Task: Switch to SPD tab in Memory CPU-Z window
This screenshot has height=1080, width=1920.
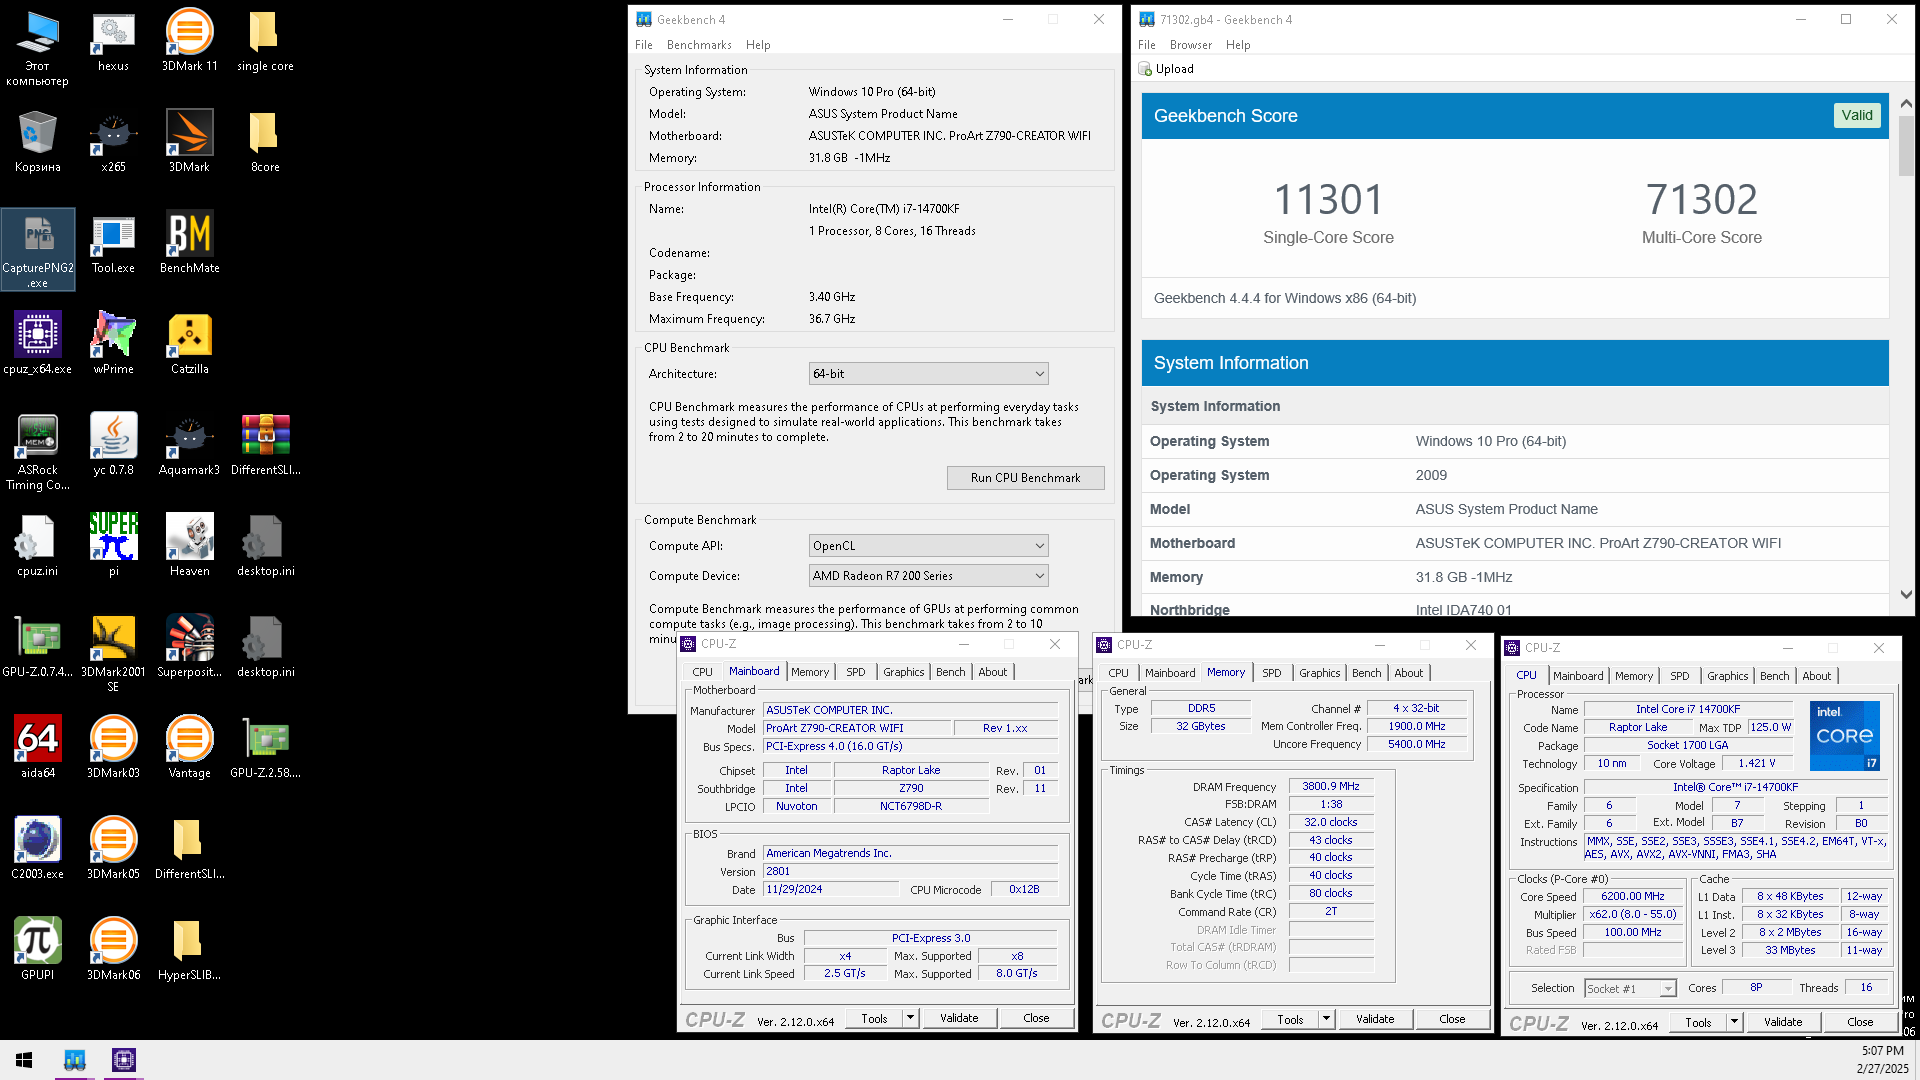Action: coord(1271,673)
